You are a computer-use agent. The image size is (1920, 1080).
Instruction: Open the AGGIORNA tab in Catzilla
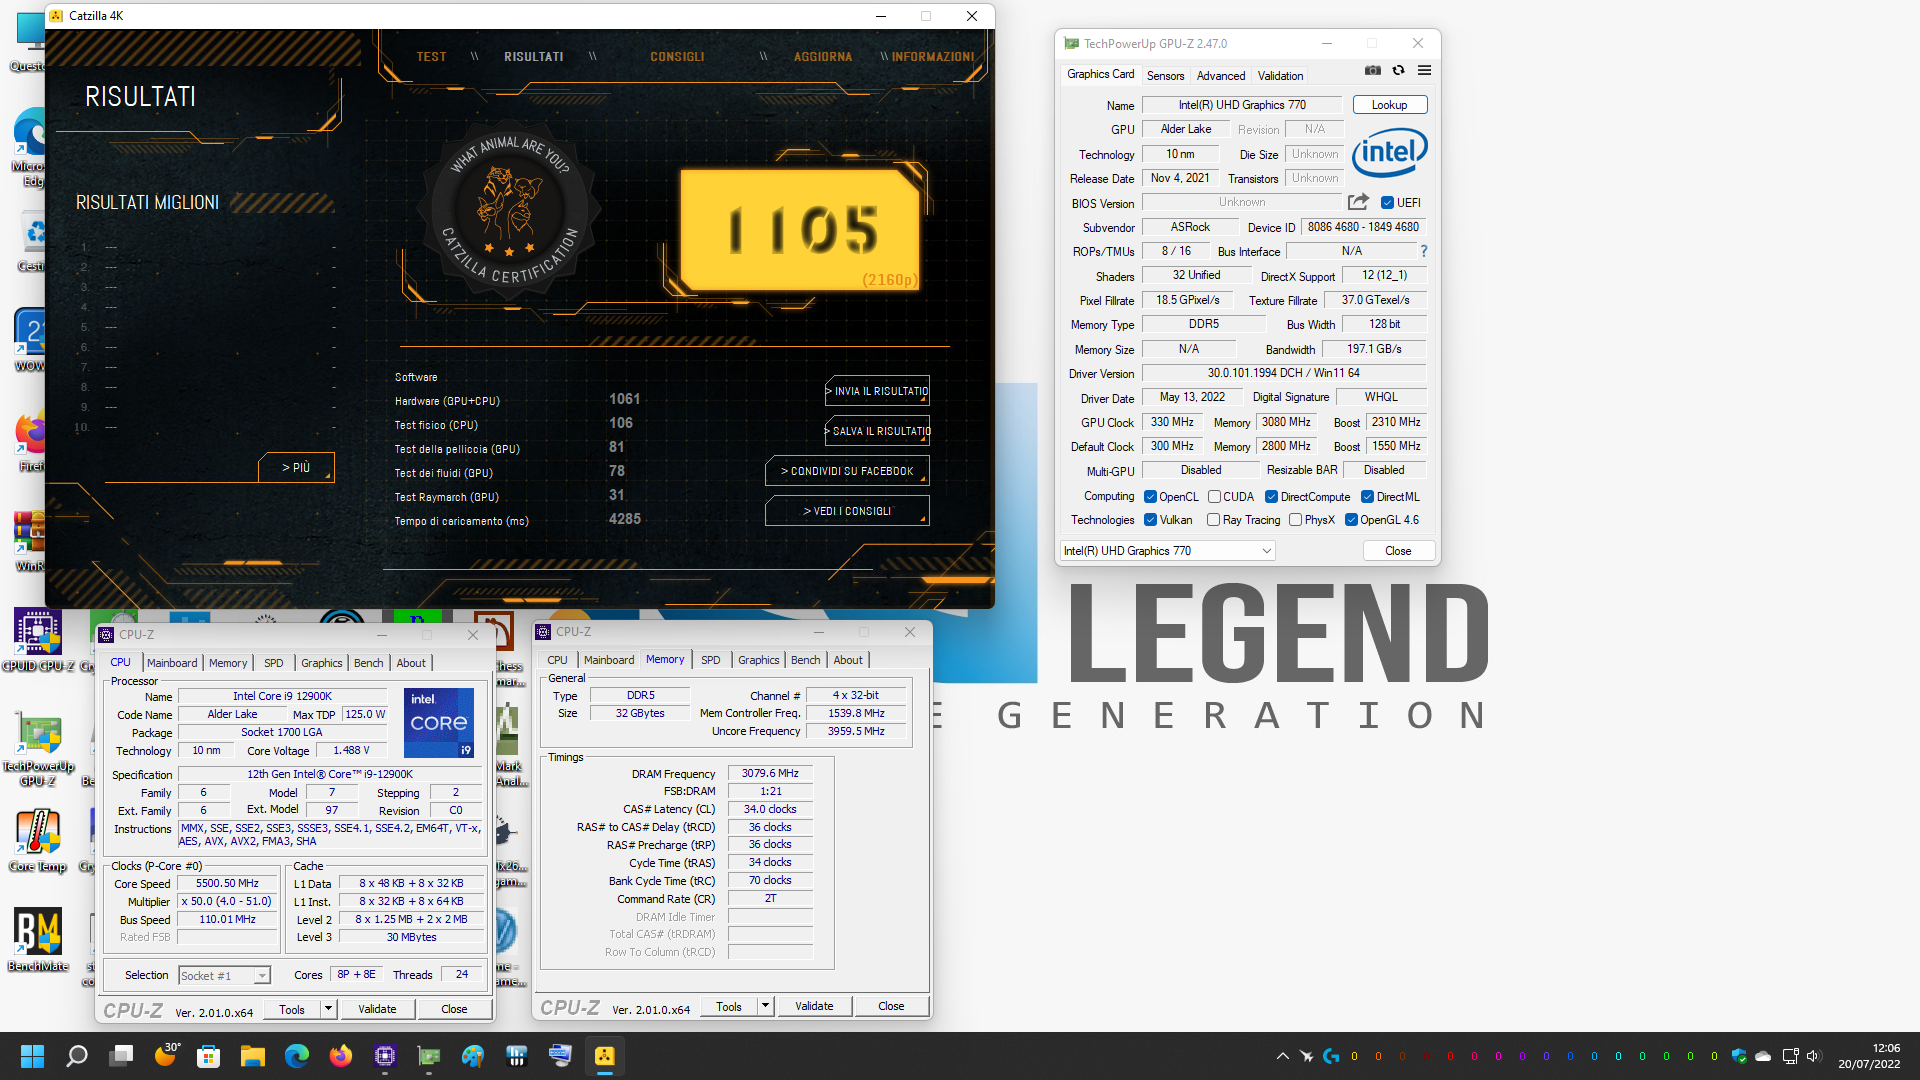point(823,57)
